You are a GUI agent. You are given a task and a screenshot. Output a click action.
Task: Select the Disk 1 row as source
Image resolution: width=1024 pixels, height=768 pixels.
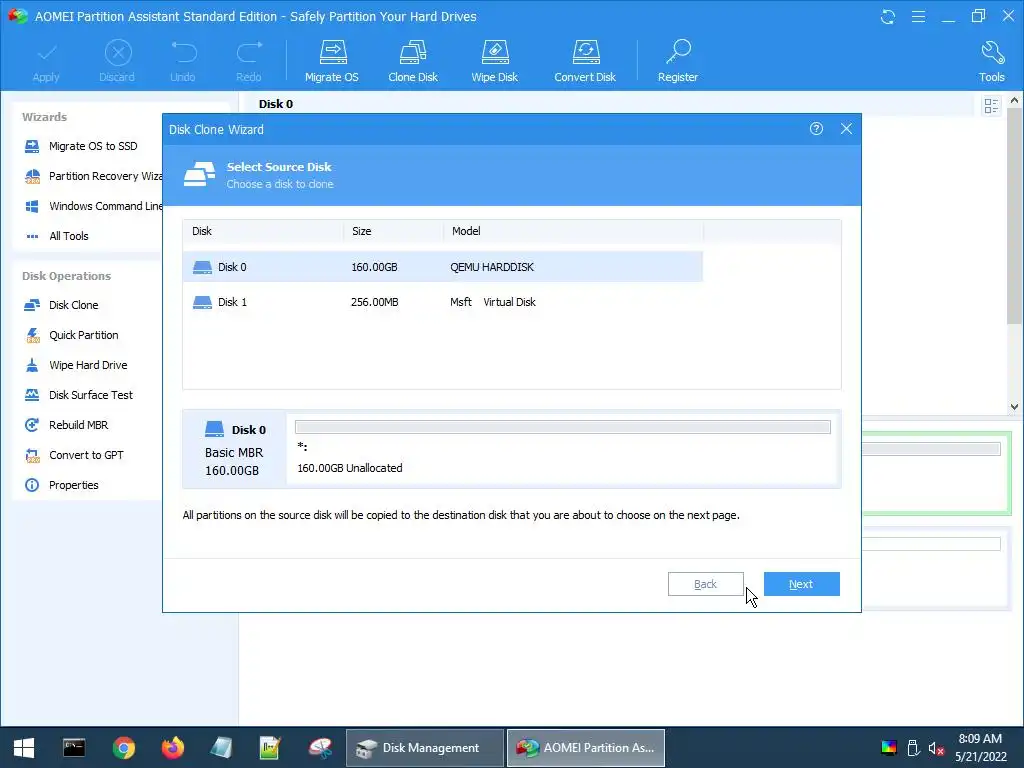pyautogui.click(x=443, y=302)
